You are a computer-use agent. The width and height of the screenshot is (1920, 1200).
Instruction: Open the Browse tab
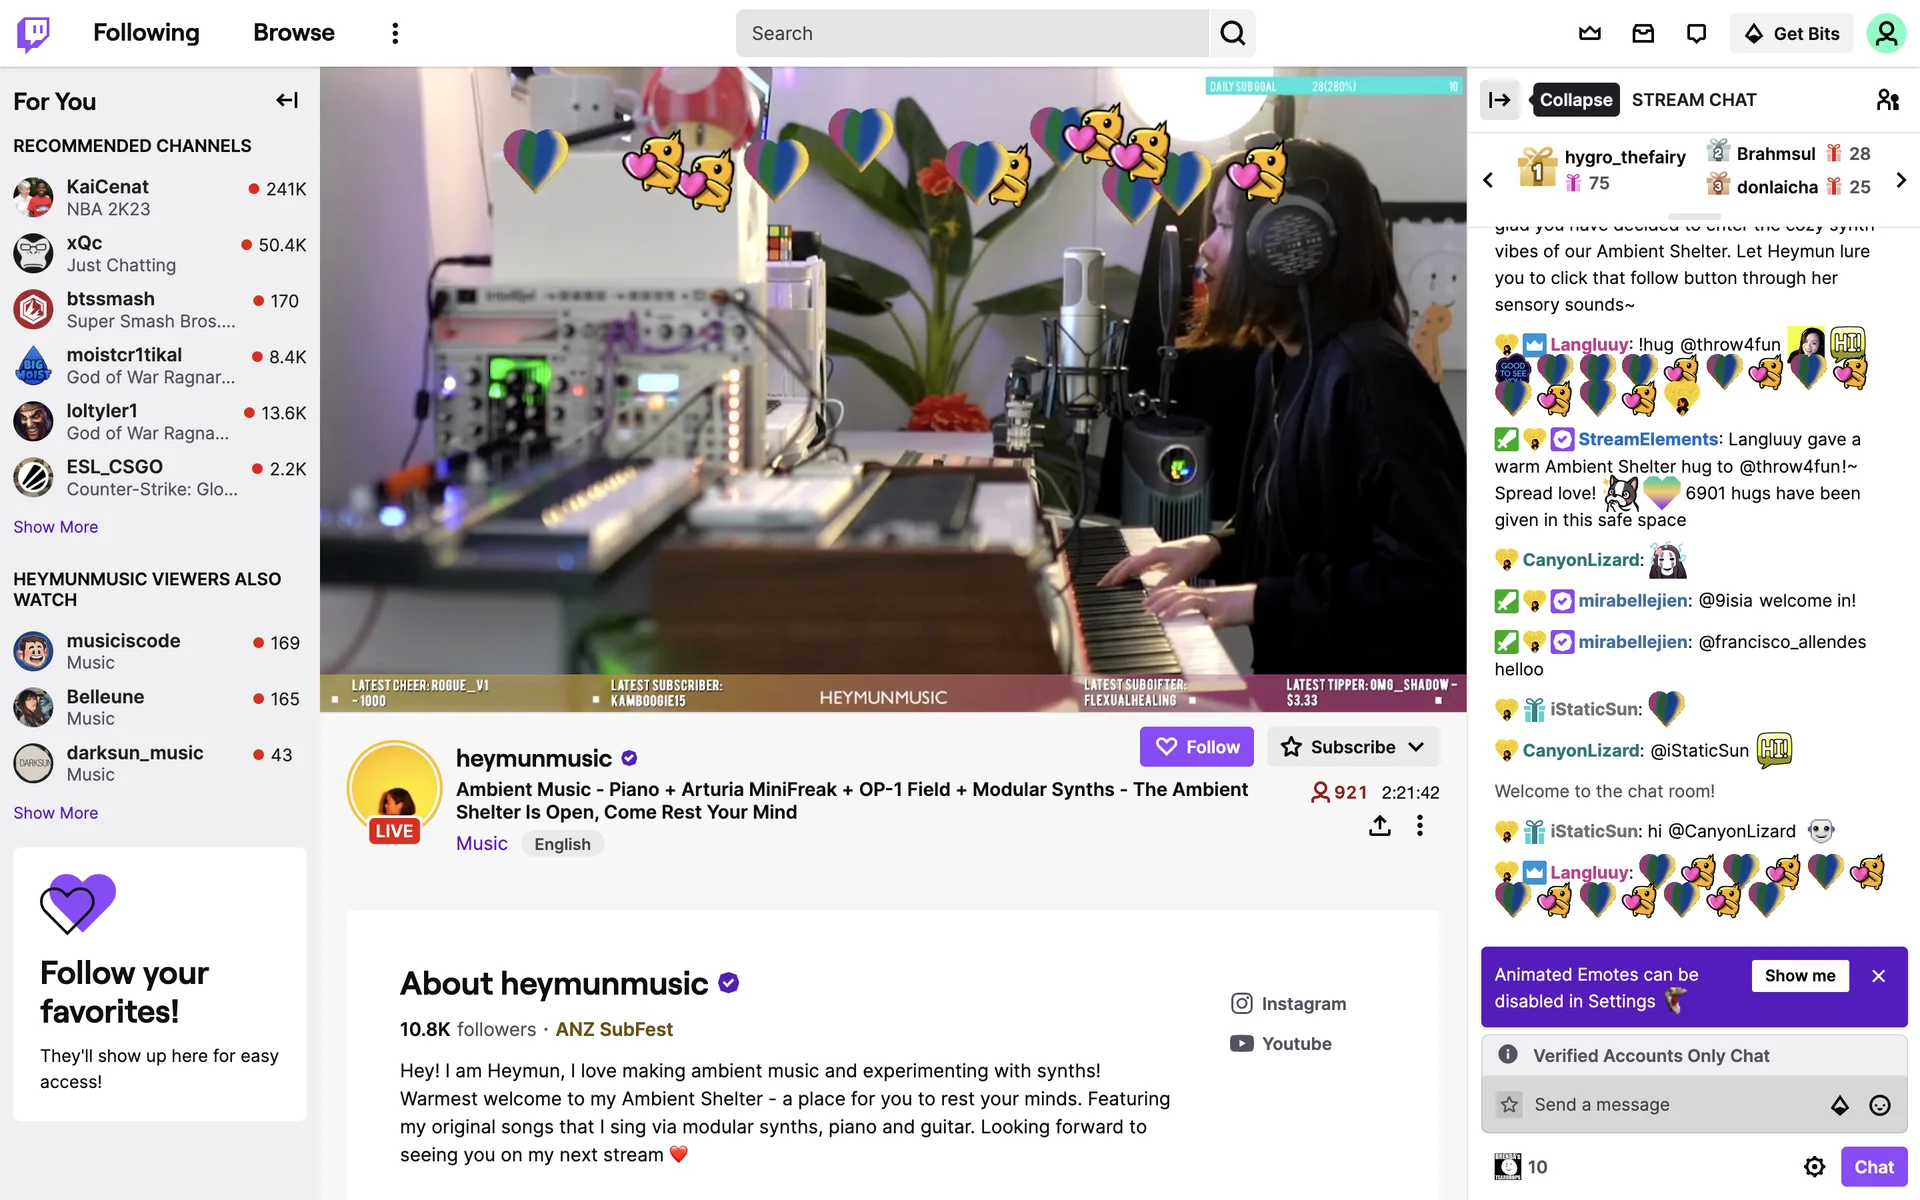coord(294,33)
